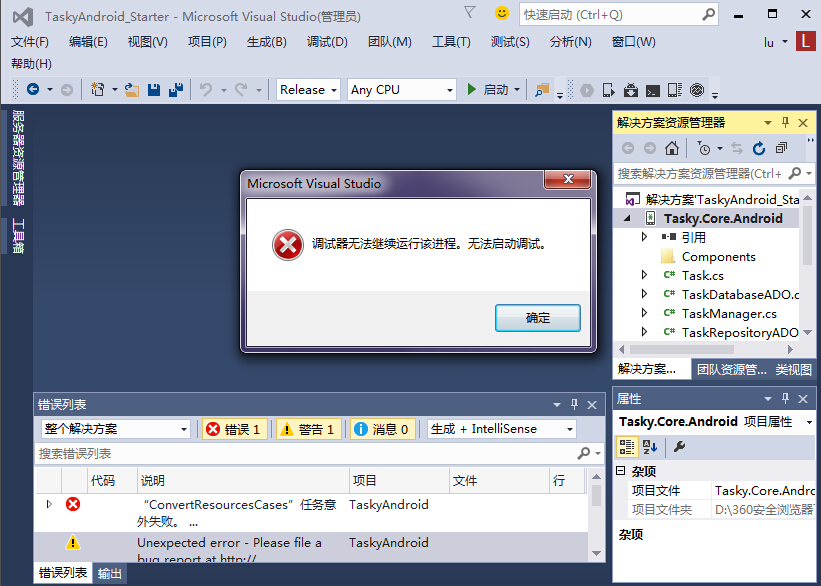The image size is (821, 586).
Task: Open the File menu
Action: coord(30,42)
